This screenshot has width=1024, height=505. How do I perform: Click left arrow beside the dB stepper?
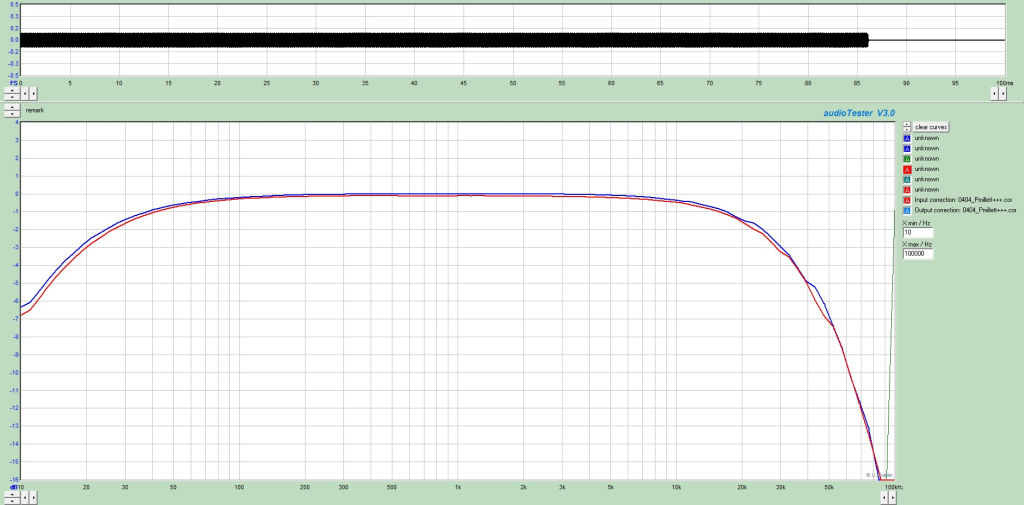pos(25,498)
